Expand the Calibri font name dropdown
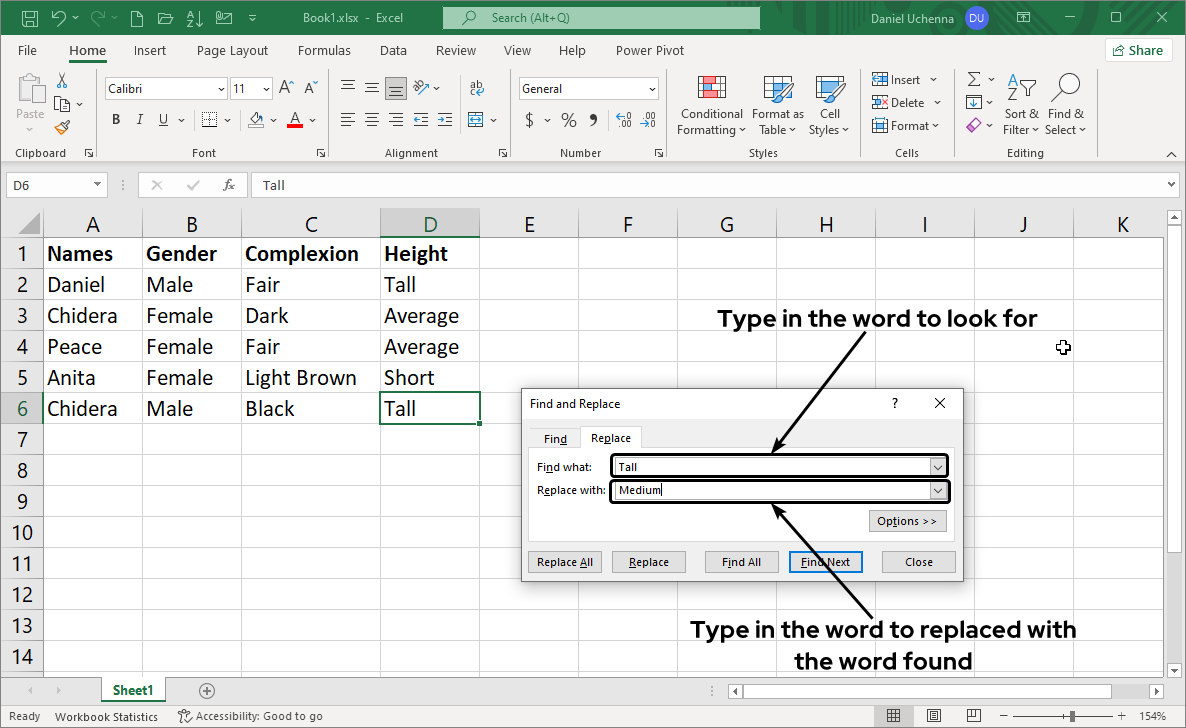 click(x=221, y=89)
